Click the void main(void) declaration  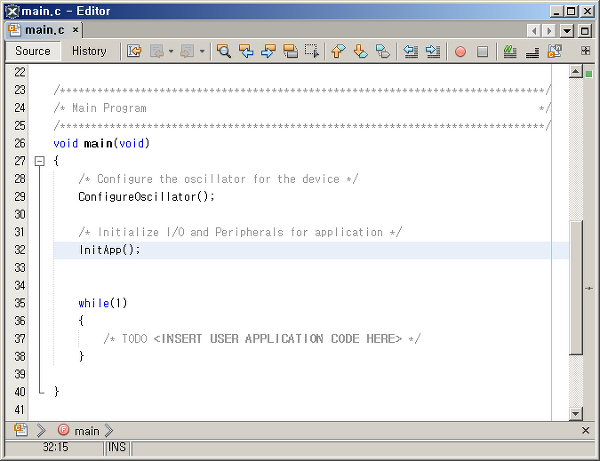pos(101,143)
